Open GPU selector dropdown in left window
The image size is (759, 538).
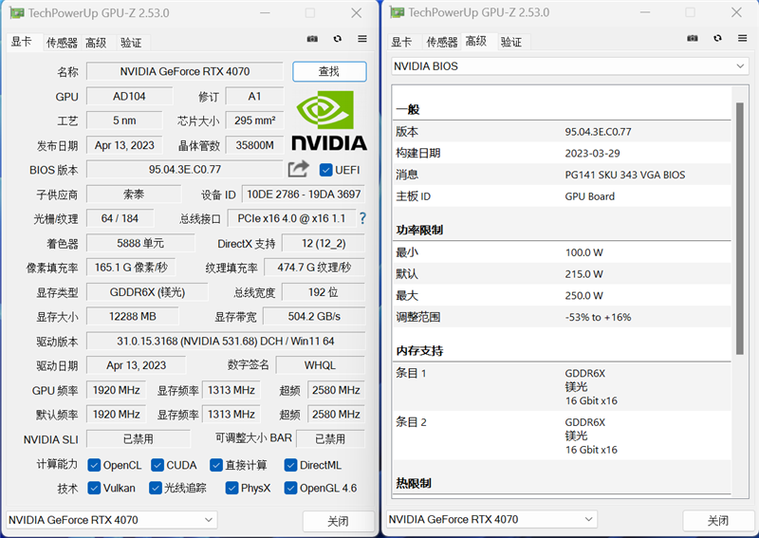pos(112,520)
